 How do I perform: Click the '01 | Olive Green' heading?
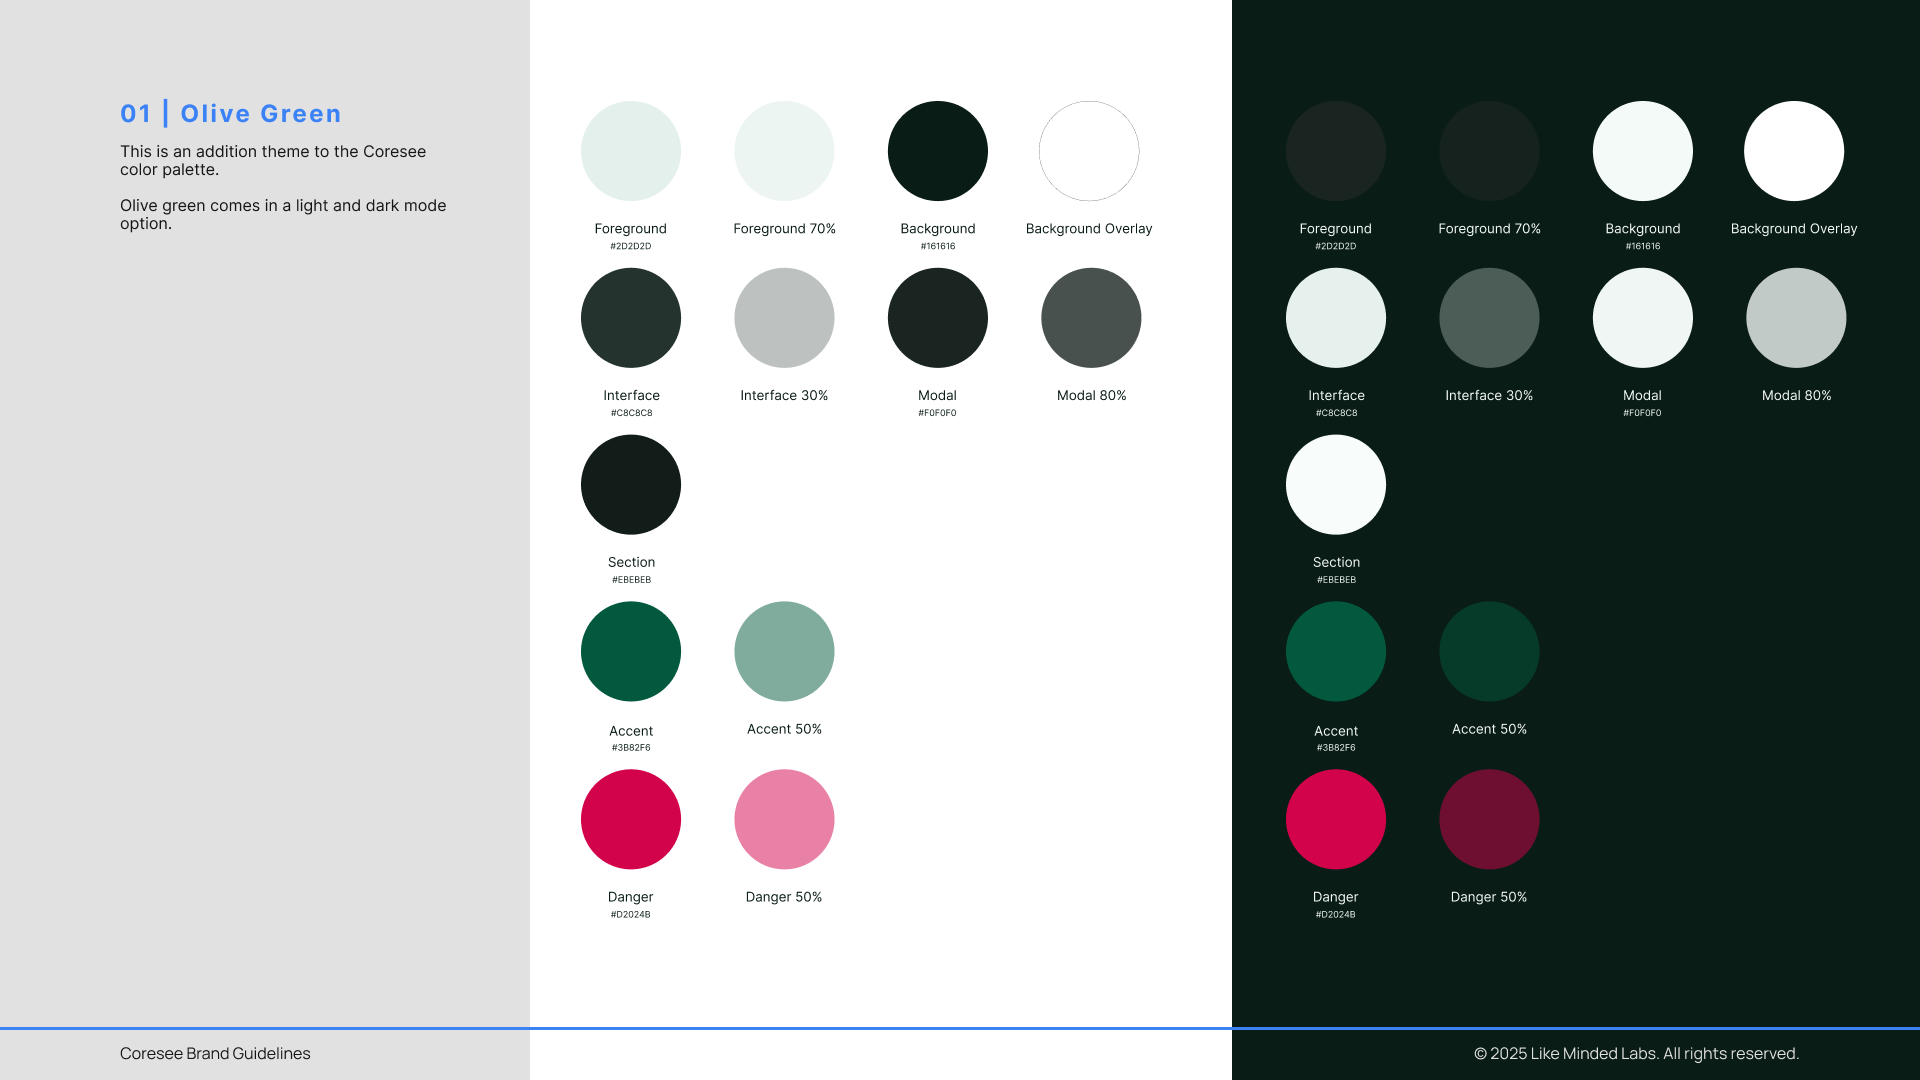tap(231, 114)
